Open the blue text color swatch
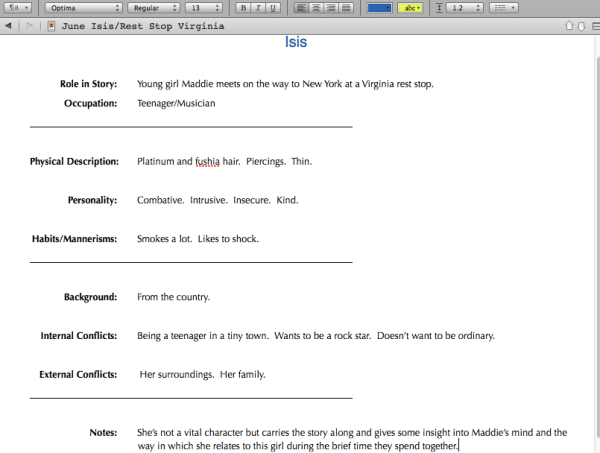Screen dimensions: 600x453 click(x=379, y=8)
